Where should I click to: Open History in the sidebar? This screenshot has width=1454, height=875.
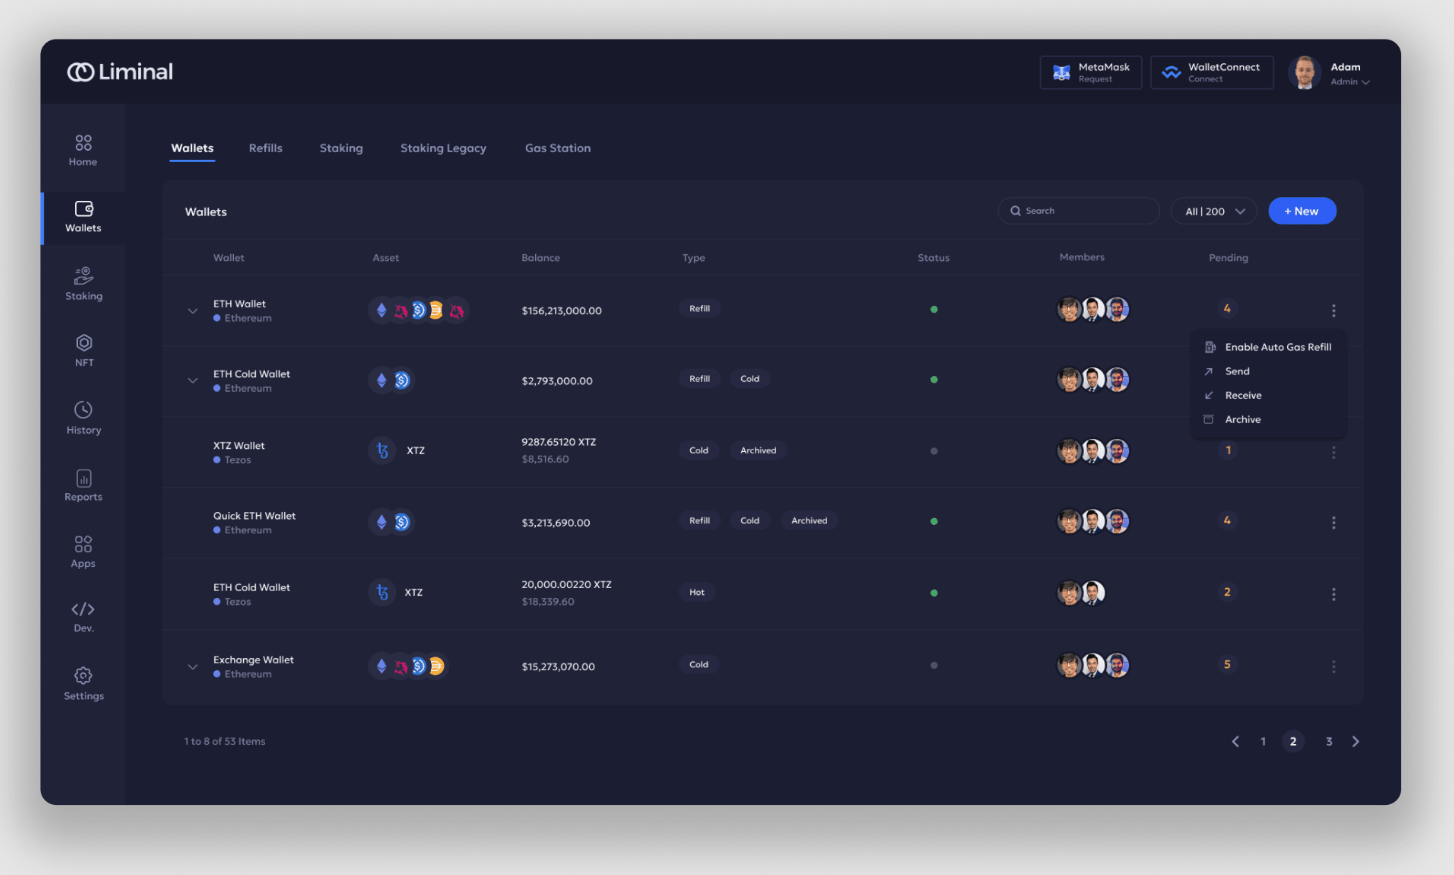click(x=84, y=418)
